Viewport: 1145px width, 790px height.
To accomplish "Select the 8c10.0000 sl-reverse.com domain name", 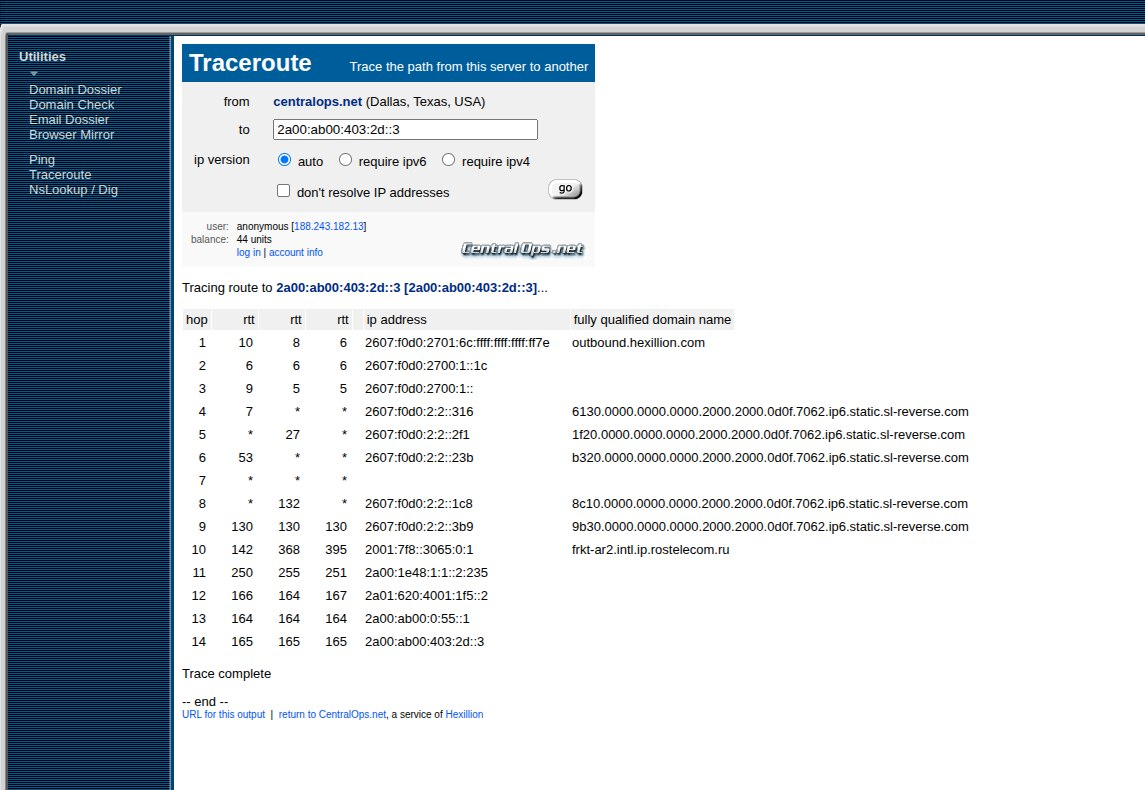I will click(770, 504).
